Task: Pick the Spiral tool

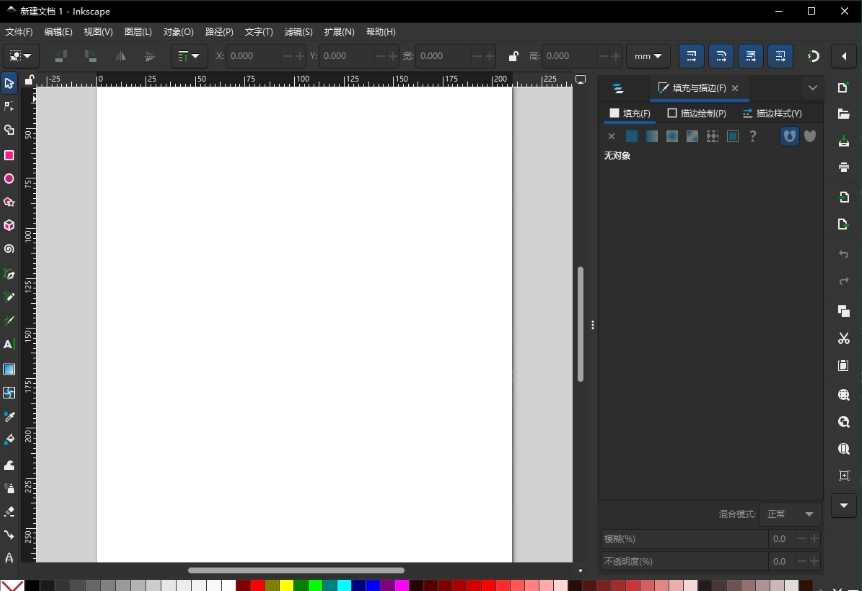Action: pyautogui.click(x=9, y=249)
